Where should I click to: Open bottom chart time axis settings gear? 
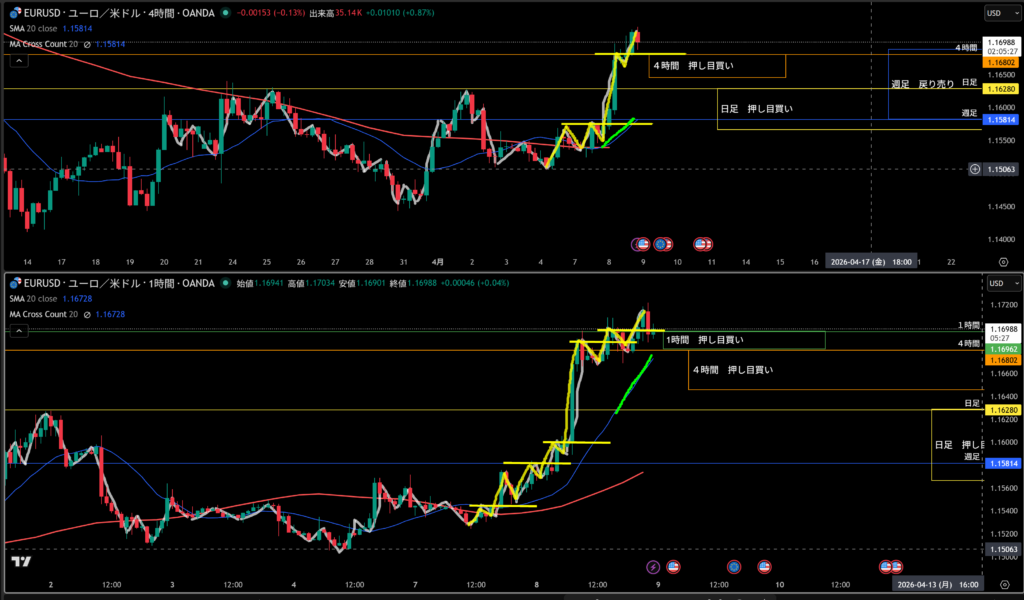1003,585
